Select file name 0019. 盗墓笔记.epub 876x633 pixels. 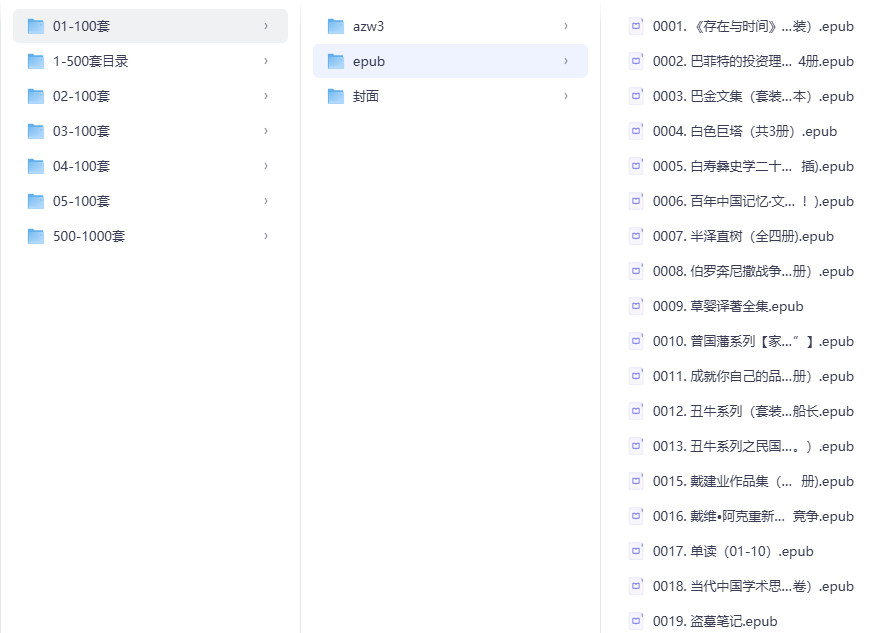(715, 621)
